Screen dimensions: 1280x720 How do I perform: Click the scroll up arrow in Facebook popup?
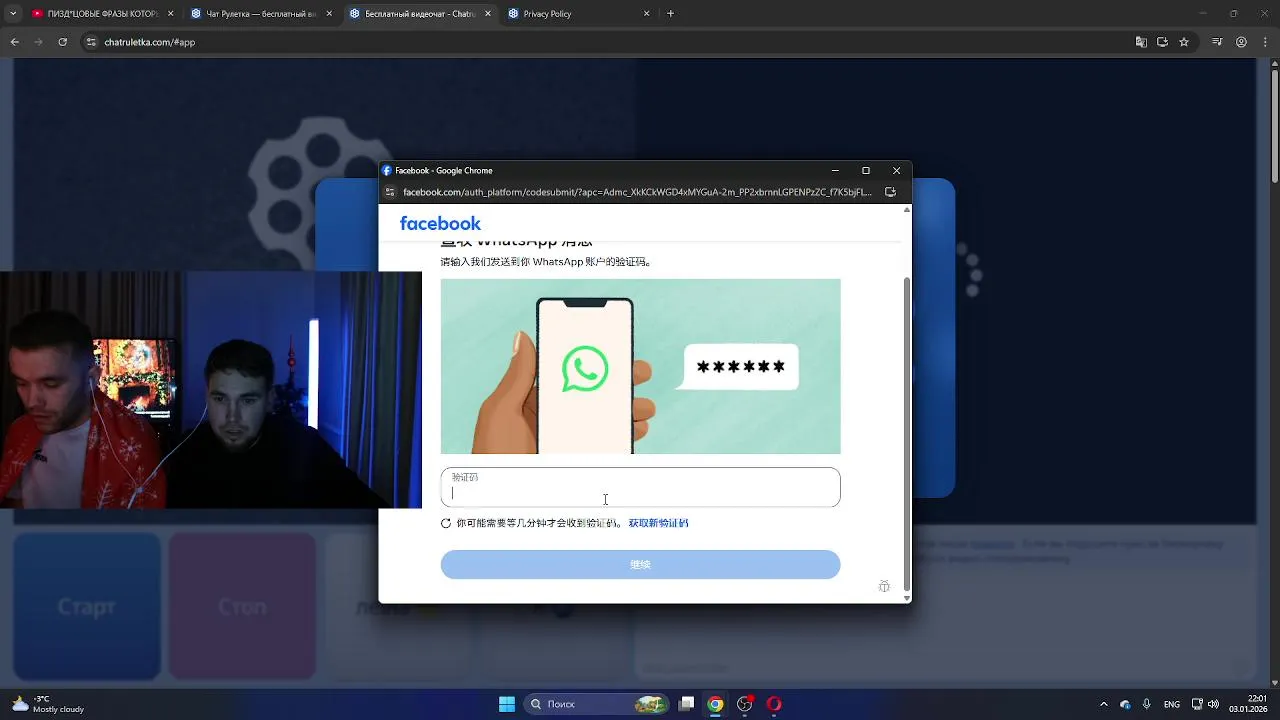(x=907, y=210)
